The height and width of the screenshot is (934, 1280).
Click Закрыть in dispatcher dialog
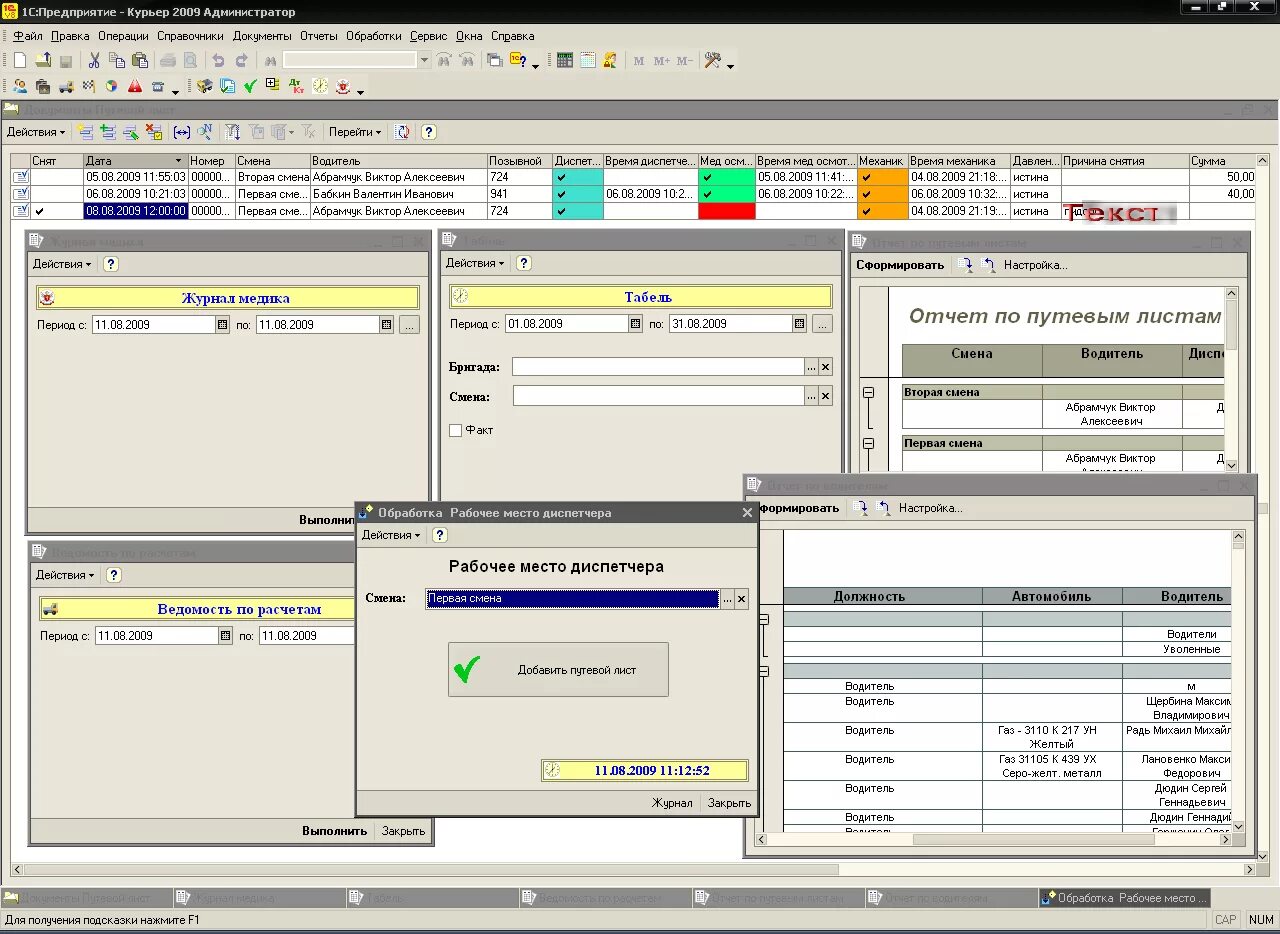[729, 803]
